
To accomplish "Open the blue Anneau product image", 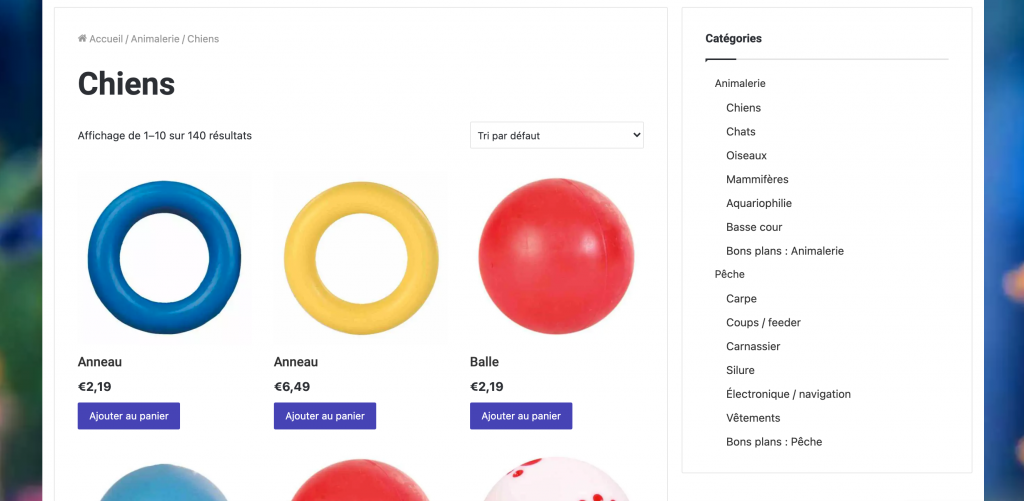I will (164, 258).
